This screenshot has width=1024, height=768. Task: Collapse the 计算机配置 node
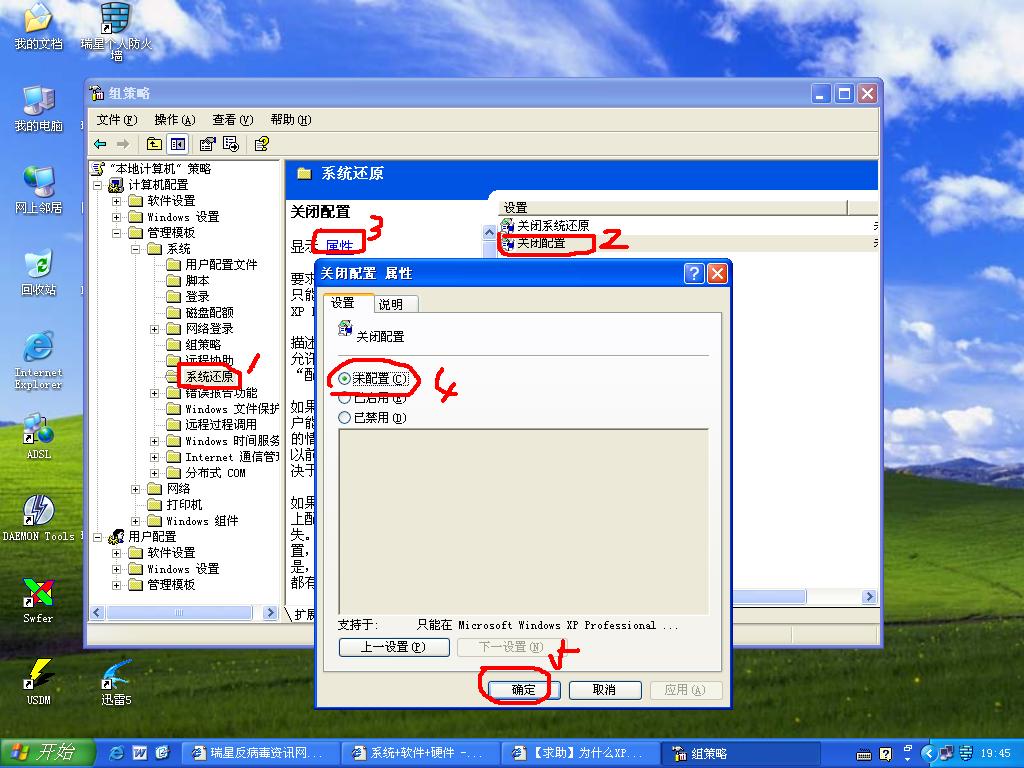[x=97, y=185]
